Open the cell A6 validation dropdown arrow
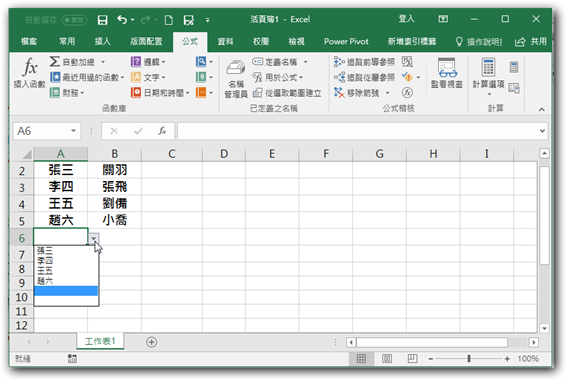The image size is (567, 381). pyautogui.click(x=94, y=238)
